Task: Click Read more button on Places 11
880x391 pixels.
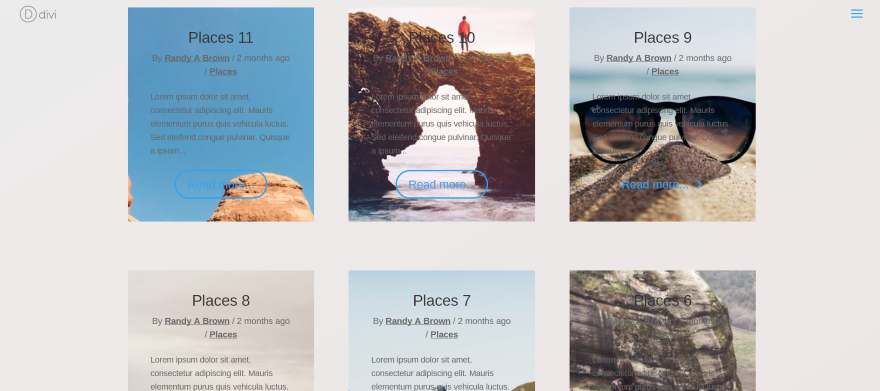Action: pos(221,185)
